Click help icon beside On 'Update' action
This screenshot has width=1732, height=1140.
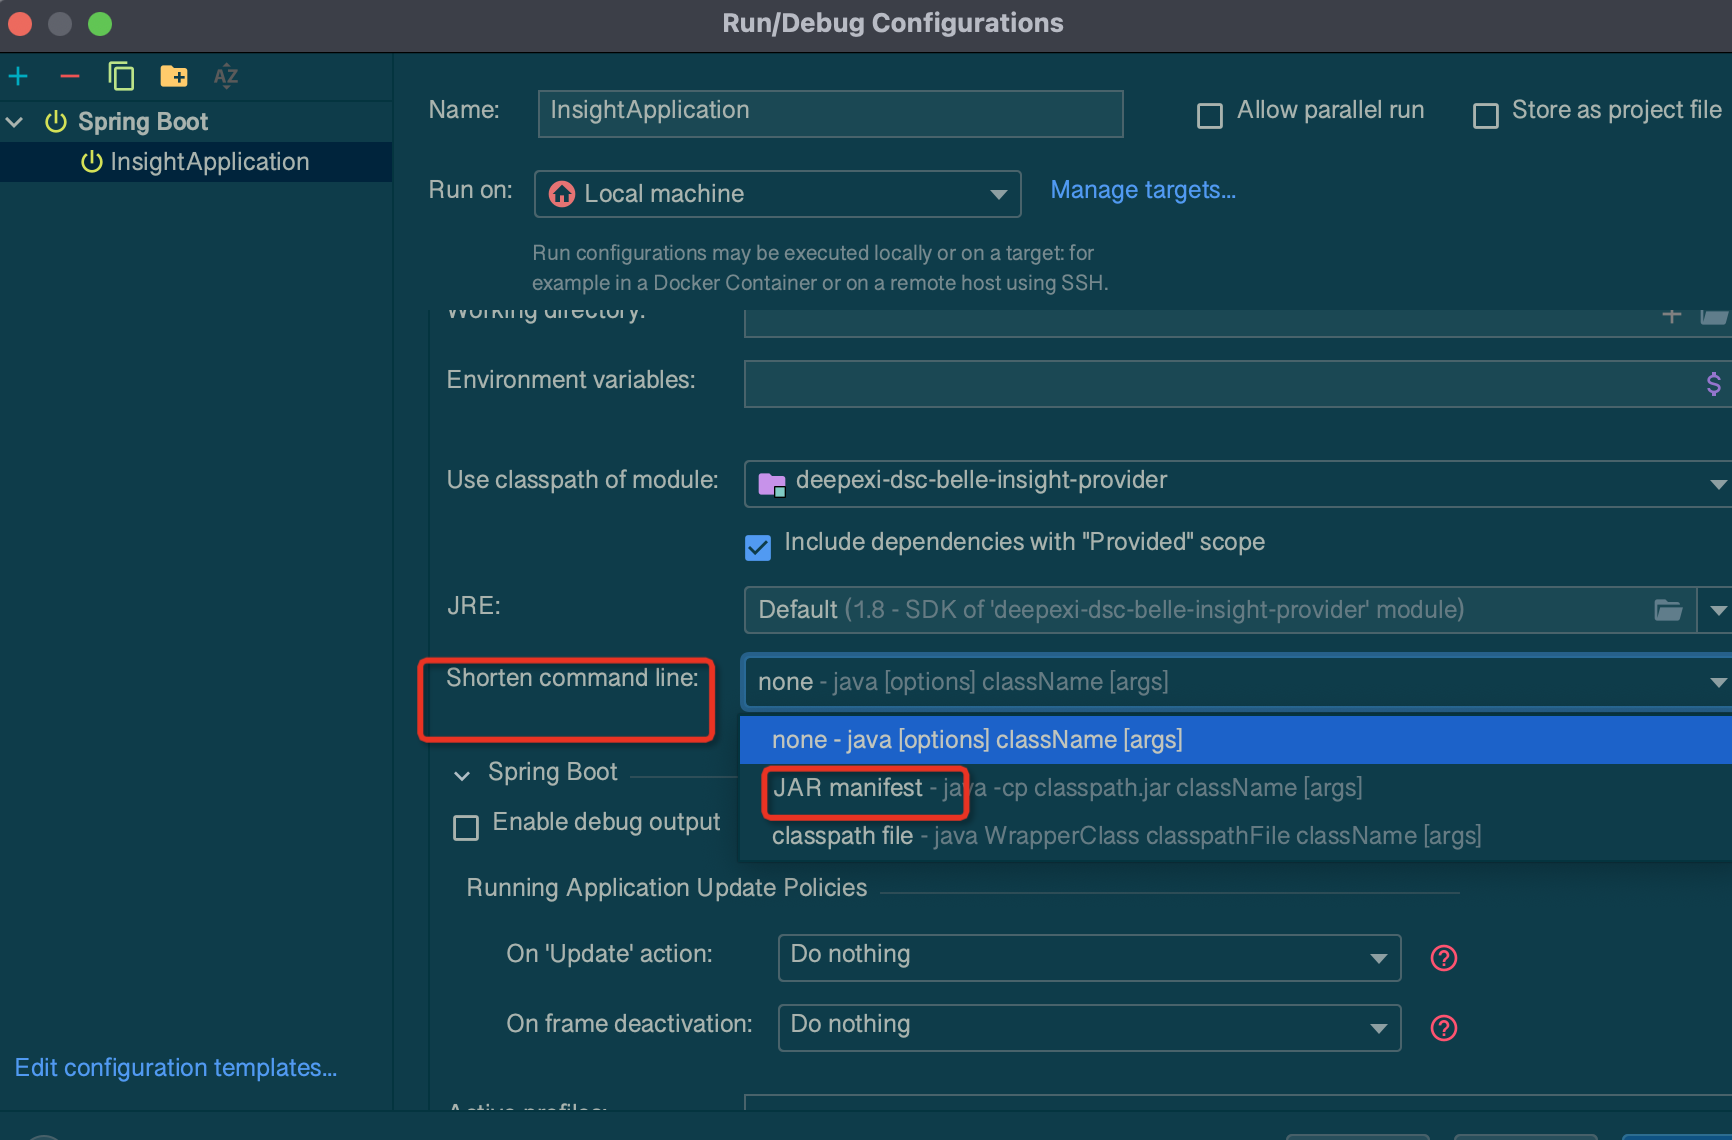click(1443, 958)
